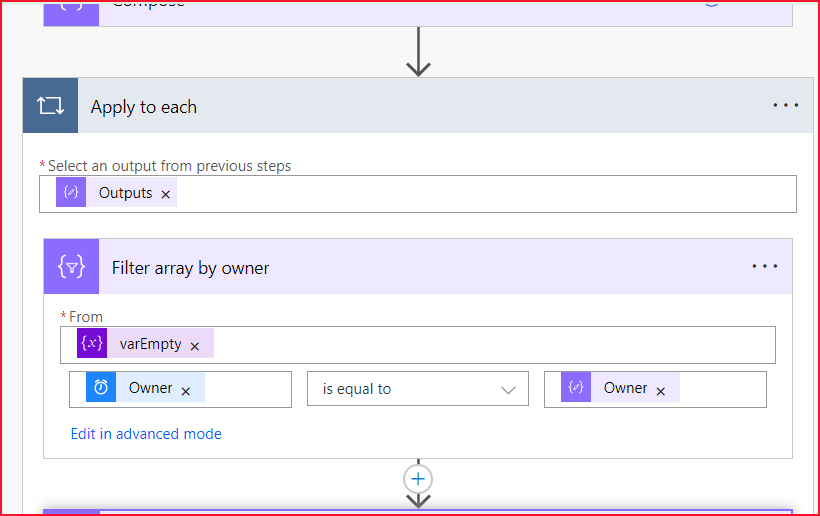Click the blue clock Owner token icon

(x=101, y=387)
